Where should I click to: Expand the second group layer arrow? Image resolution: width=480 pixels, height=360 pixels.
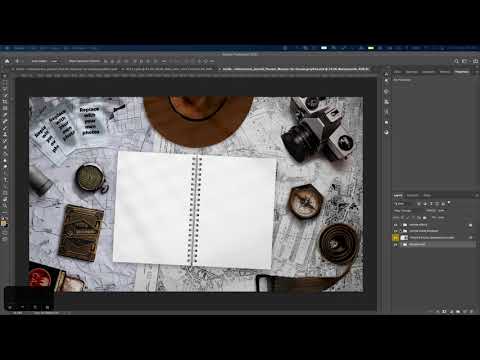(x=400, y=231)
